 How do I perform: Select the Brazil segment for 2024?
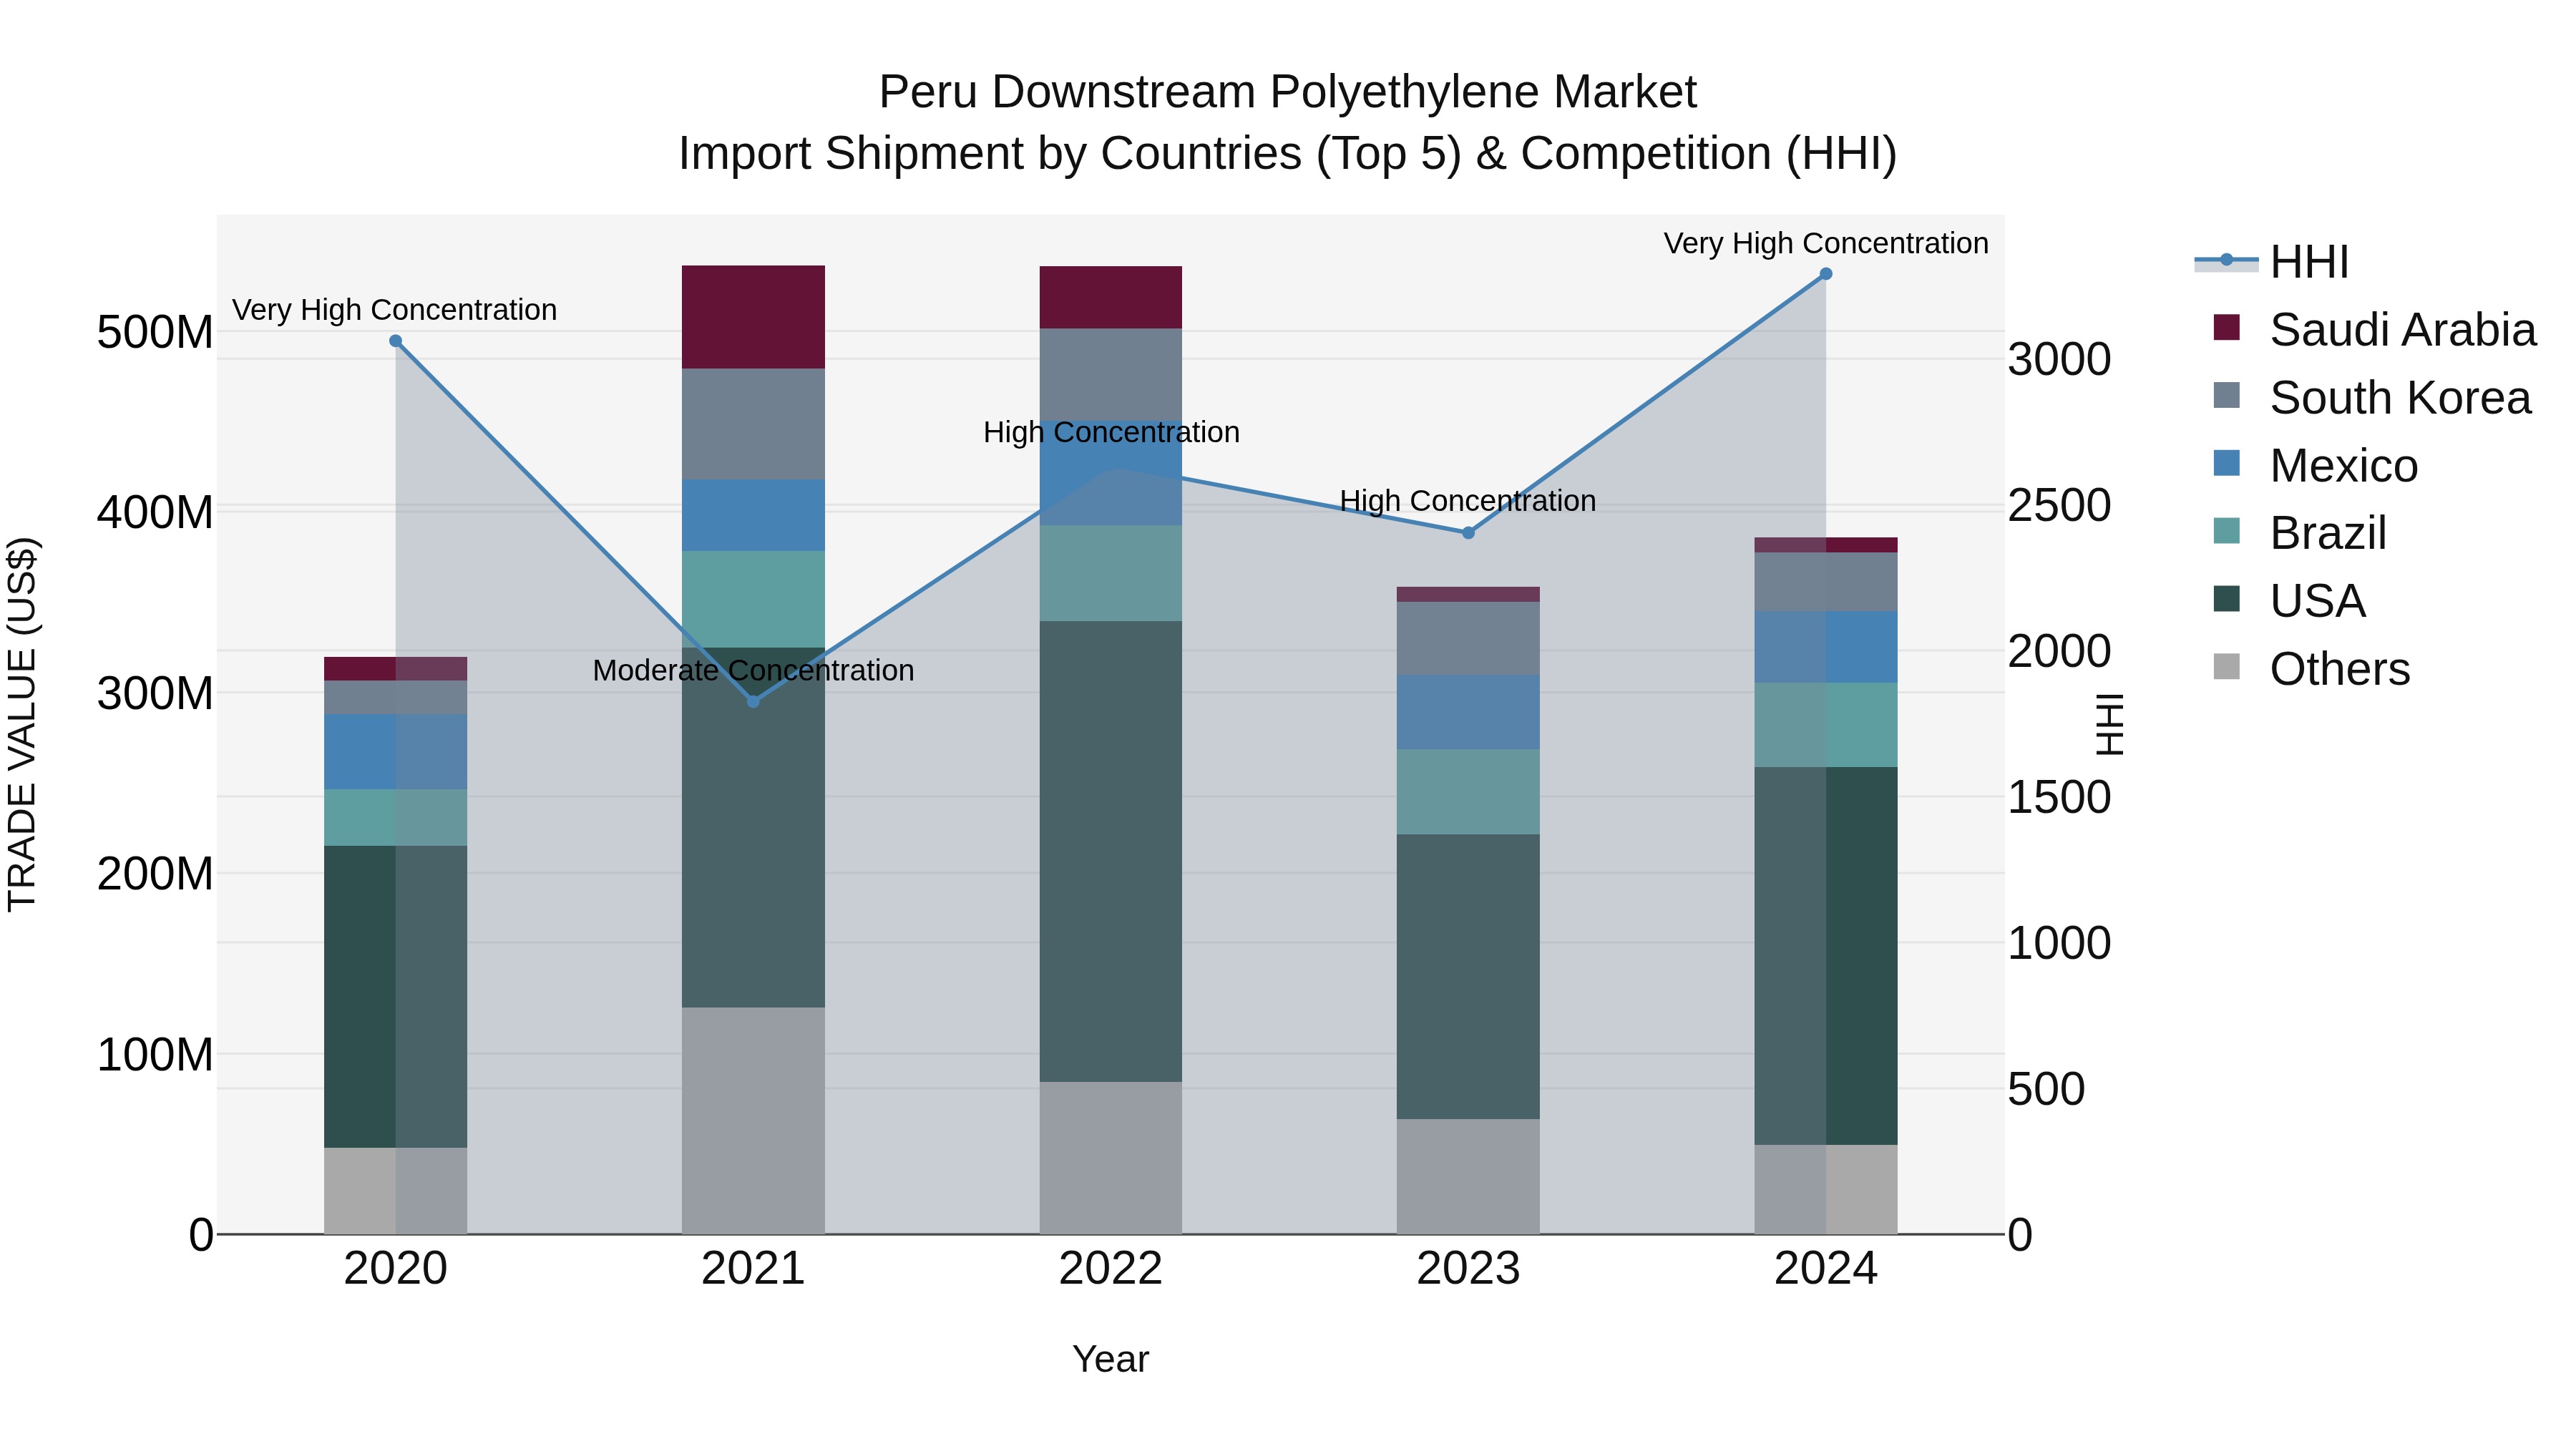pyautogui.click(x=1826, y=725)
